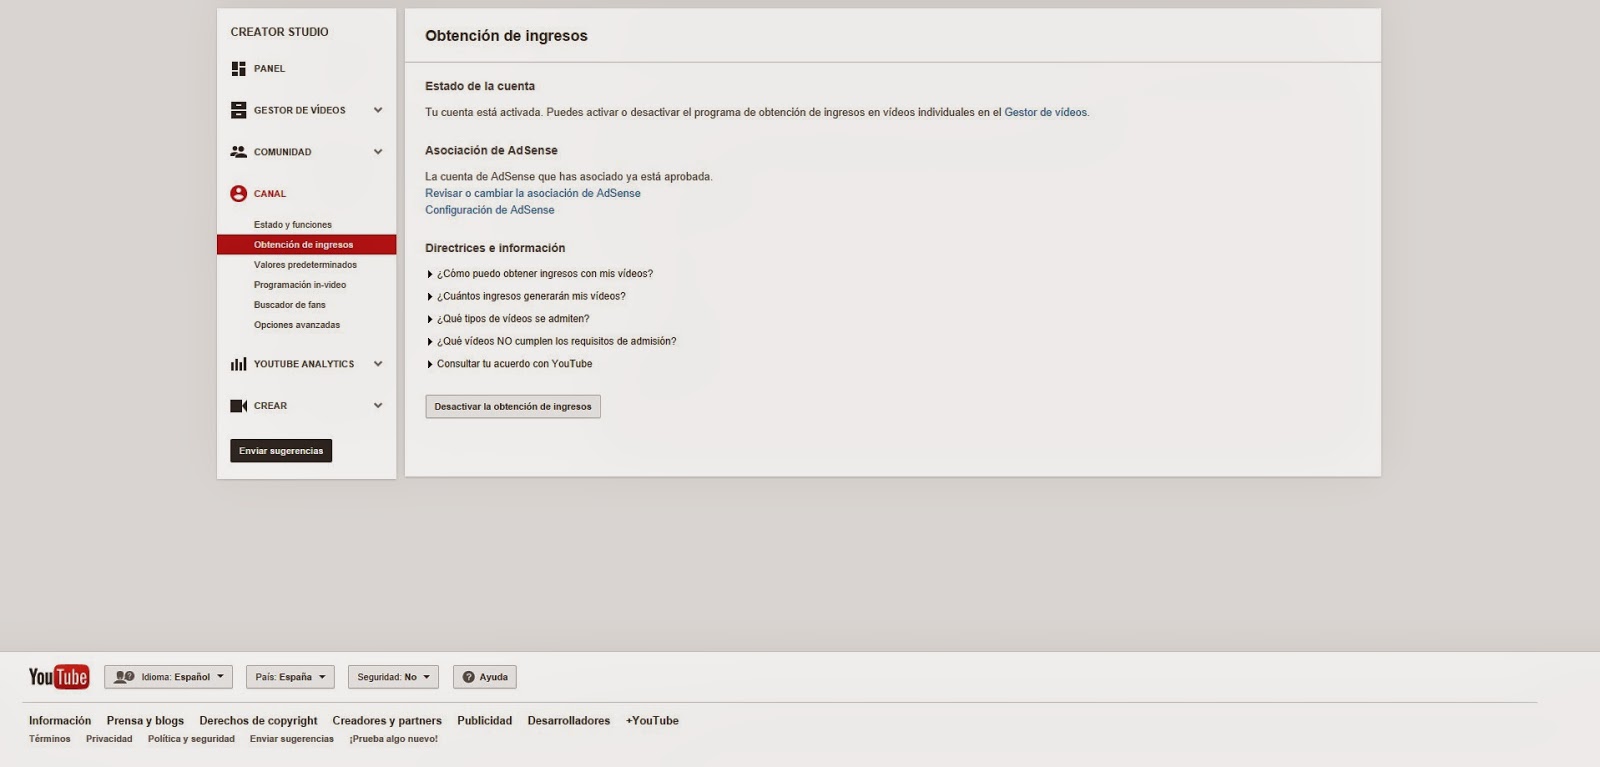The width and height of the screenshot is (1600, 767).
Task: Open Publicidad footer link
Action: click(484, 721)
